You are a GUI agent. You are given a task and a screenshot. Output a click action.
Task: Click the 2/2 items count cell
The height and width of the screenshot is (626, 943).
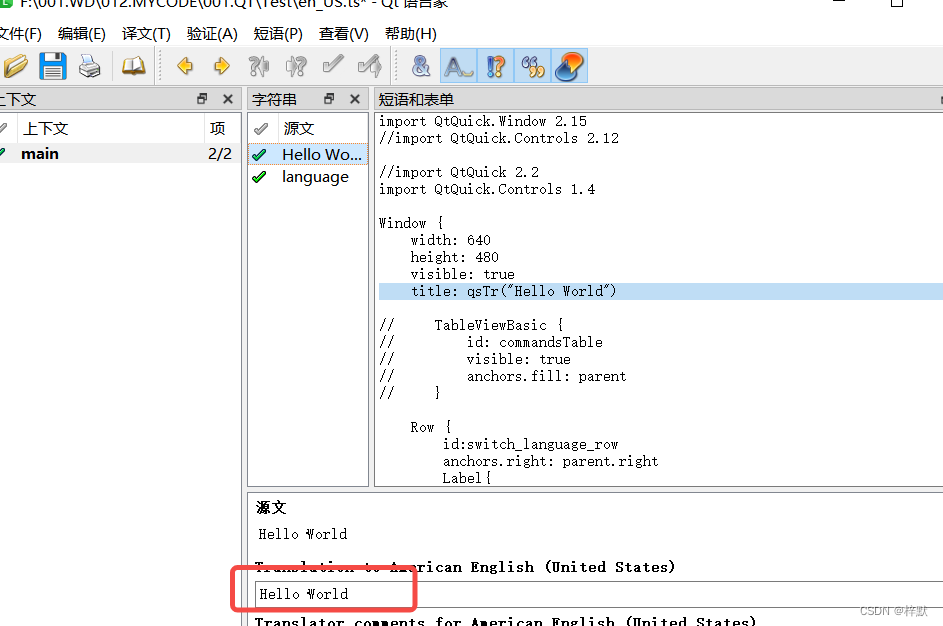[x=220, y=154]
